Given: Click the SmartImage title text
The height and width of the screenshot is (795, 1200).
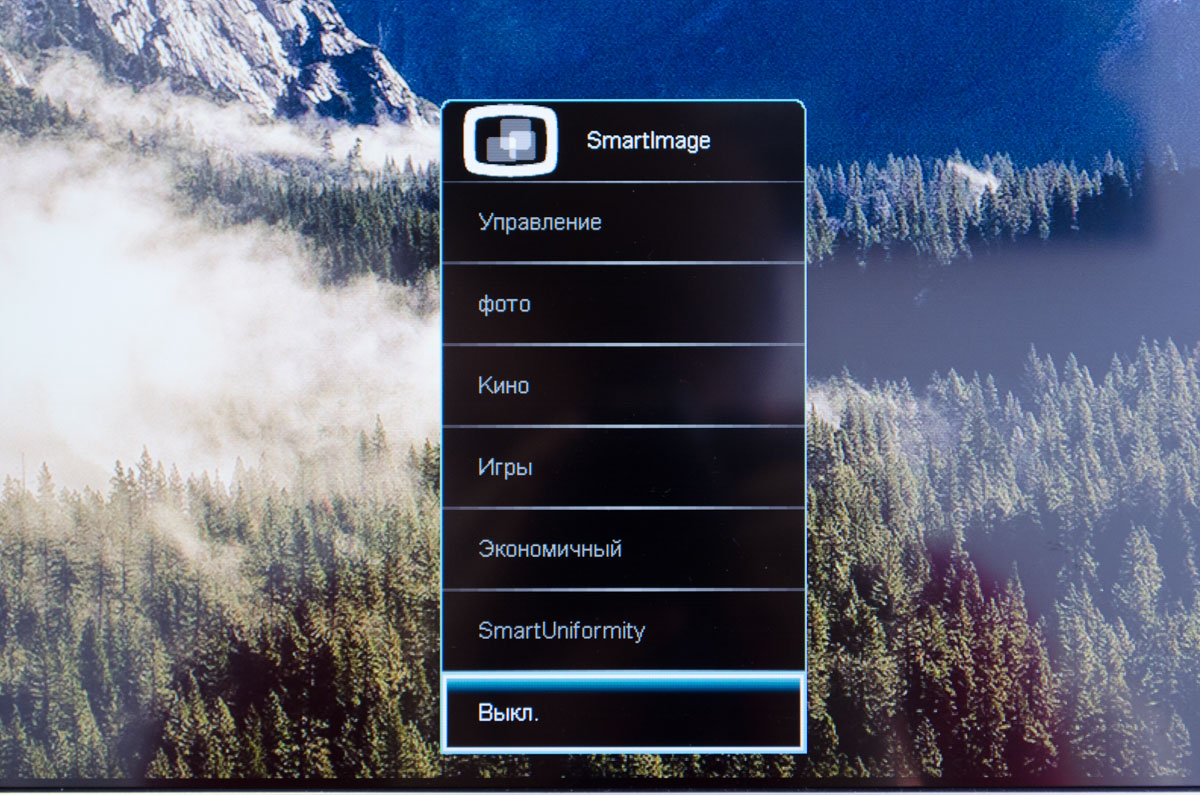Looking at the screenshot, I should tap(648, 141).
